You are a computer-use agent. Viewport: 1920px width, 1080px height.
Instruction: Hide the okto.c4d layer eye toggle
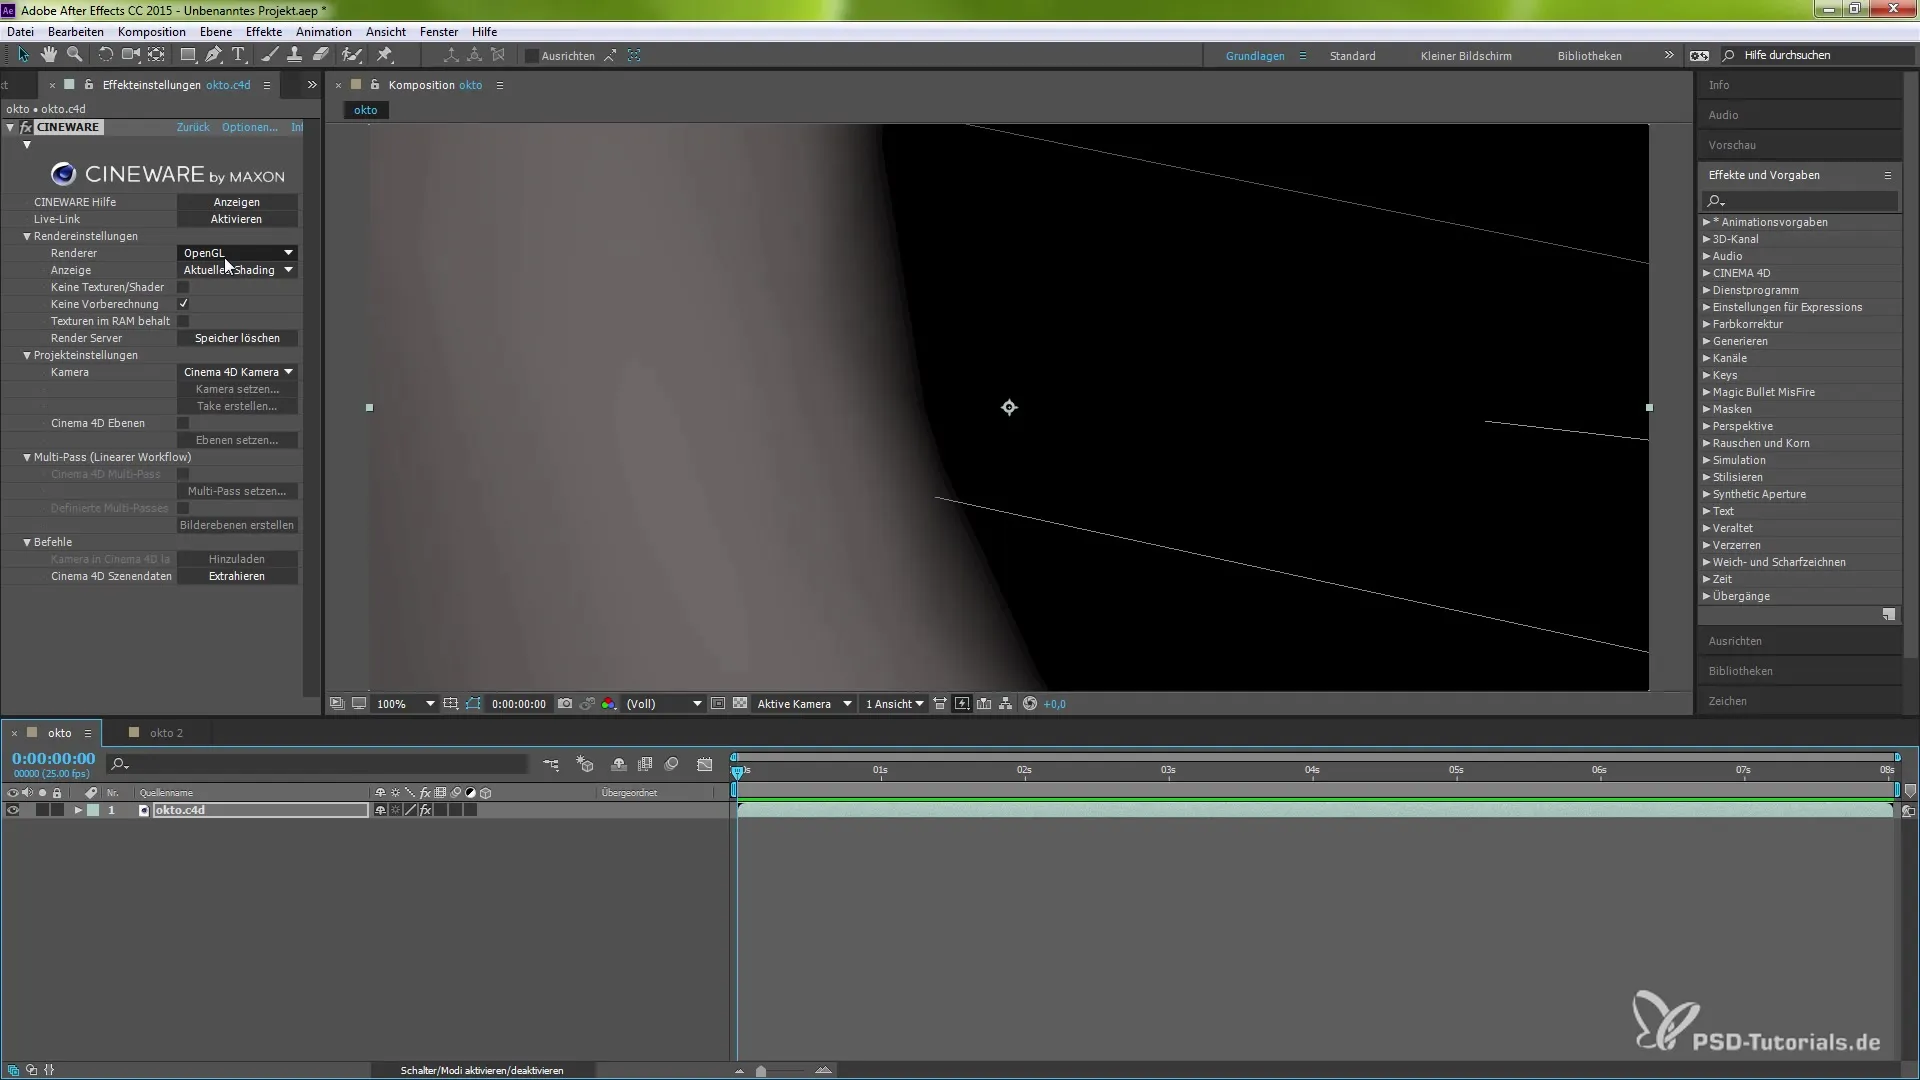click(x=12, y=810)
